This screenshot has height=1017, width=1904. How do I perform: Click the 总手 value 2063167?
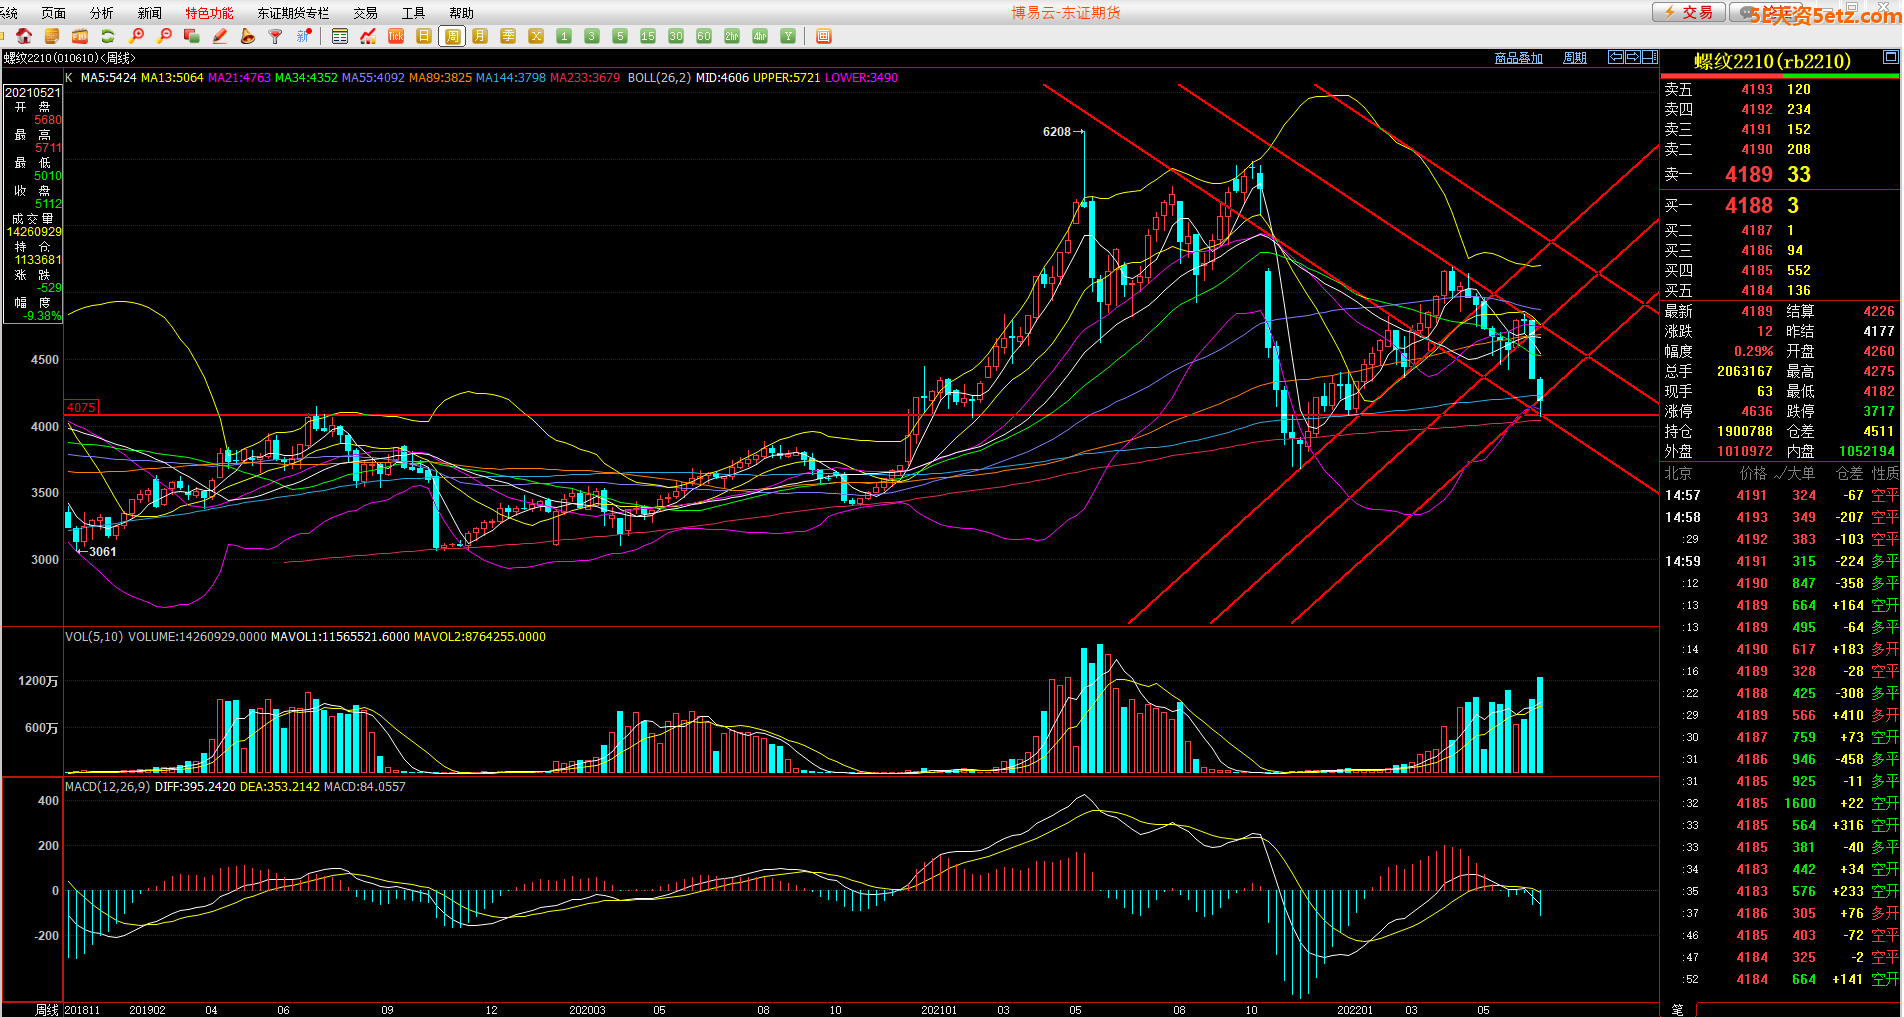[x=1745, y=371]
